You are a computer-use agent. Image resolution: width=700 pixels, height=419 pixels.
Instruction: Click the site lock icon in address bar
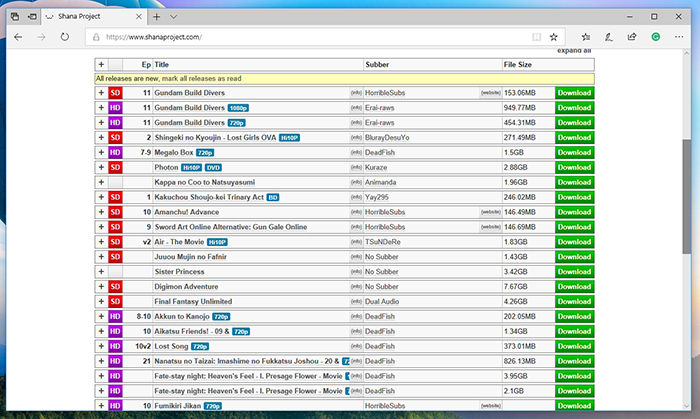(96, 37)
